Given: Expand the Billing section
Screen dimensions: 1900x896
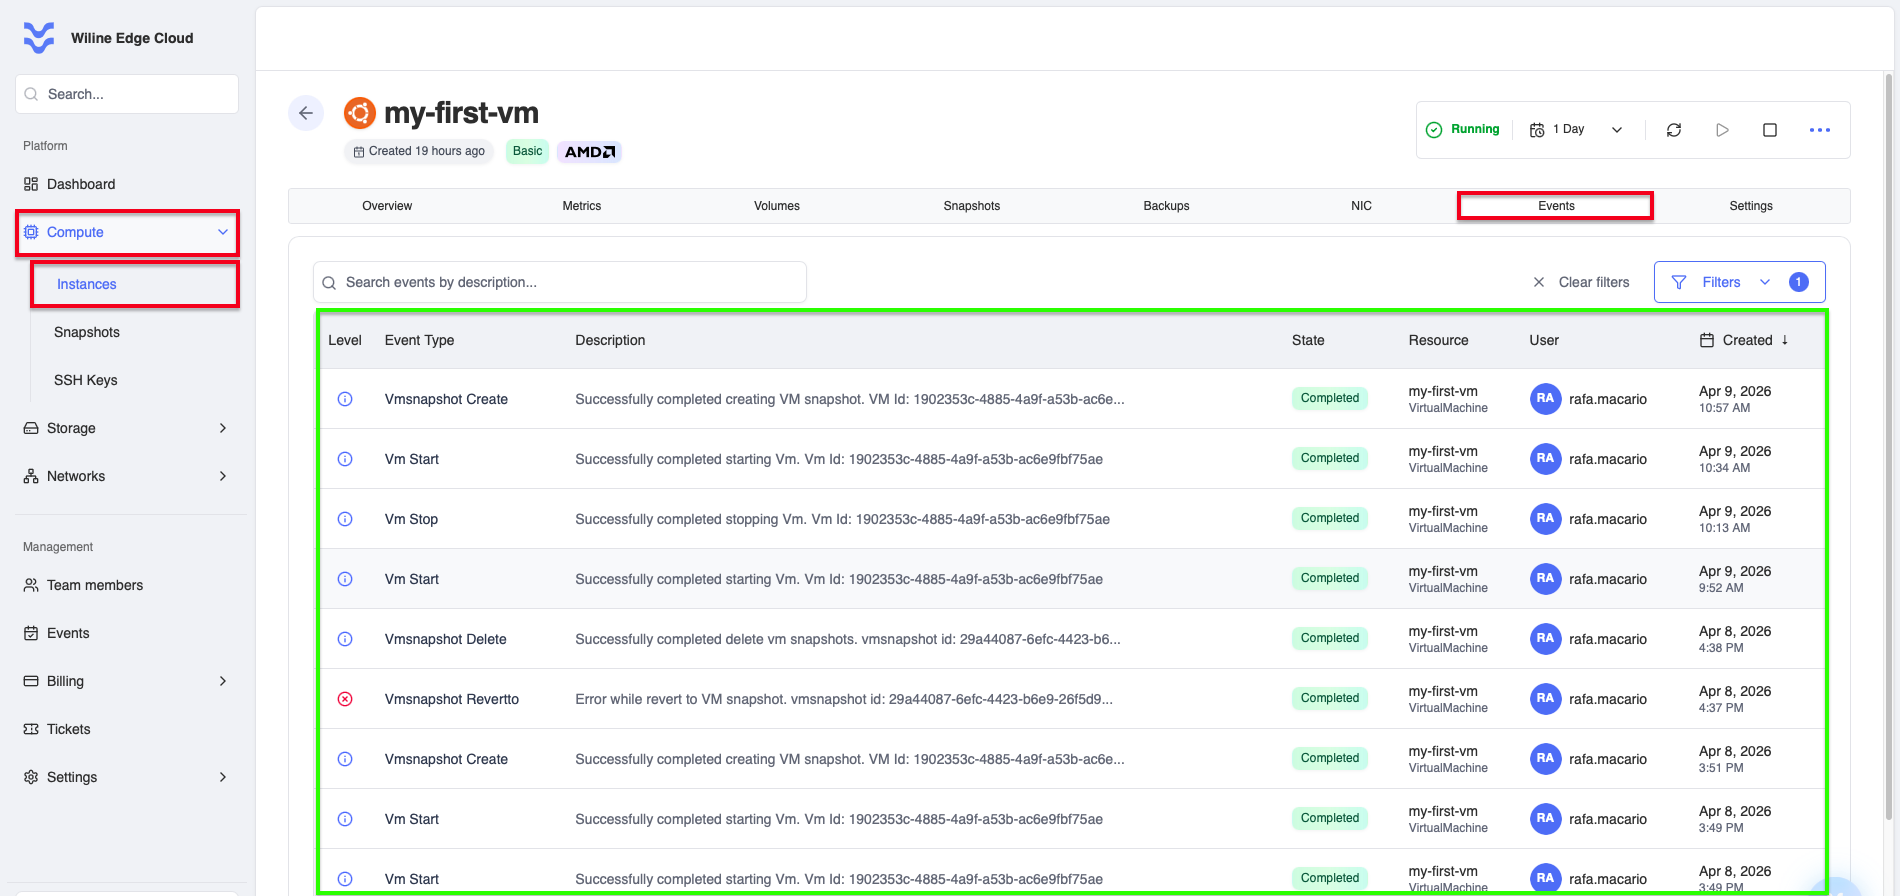Looking at the screenshot, I should [127, 681].
